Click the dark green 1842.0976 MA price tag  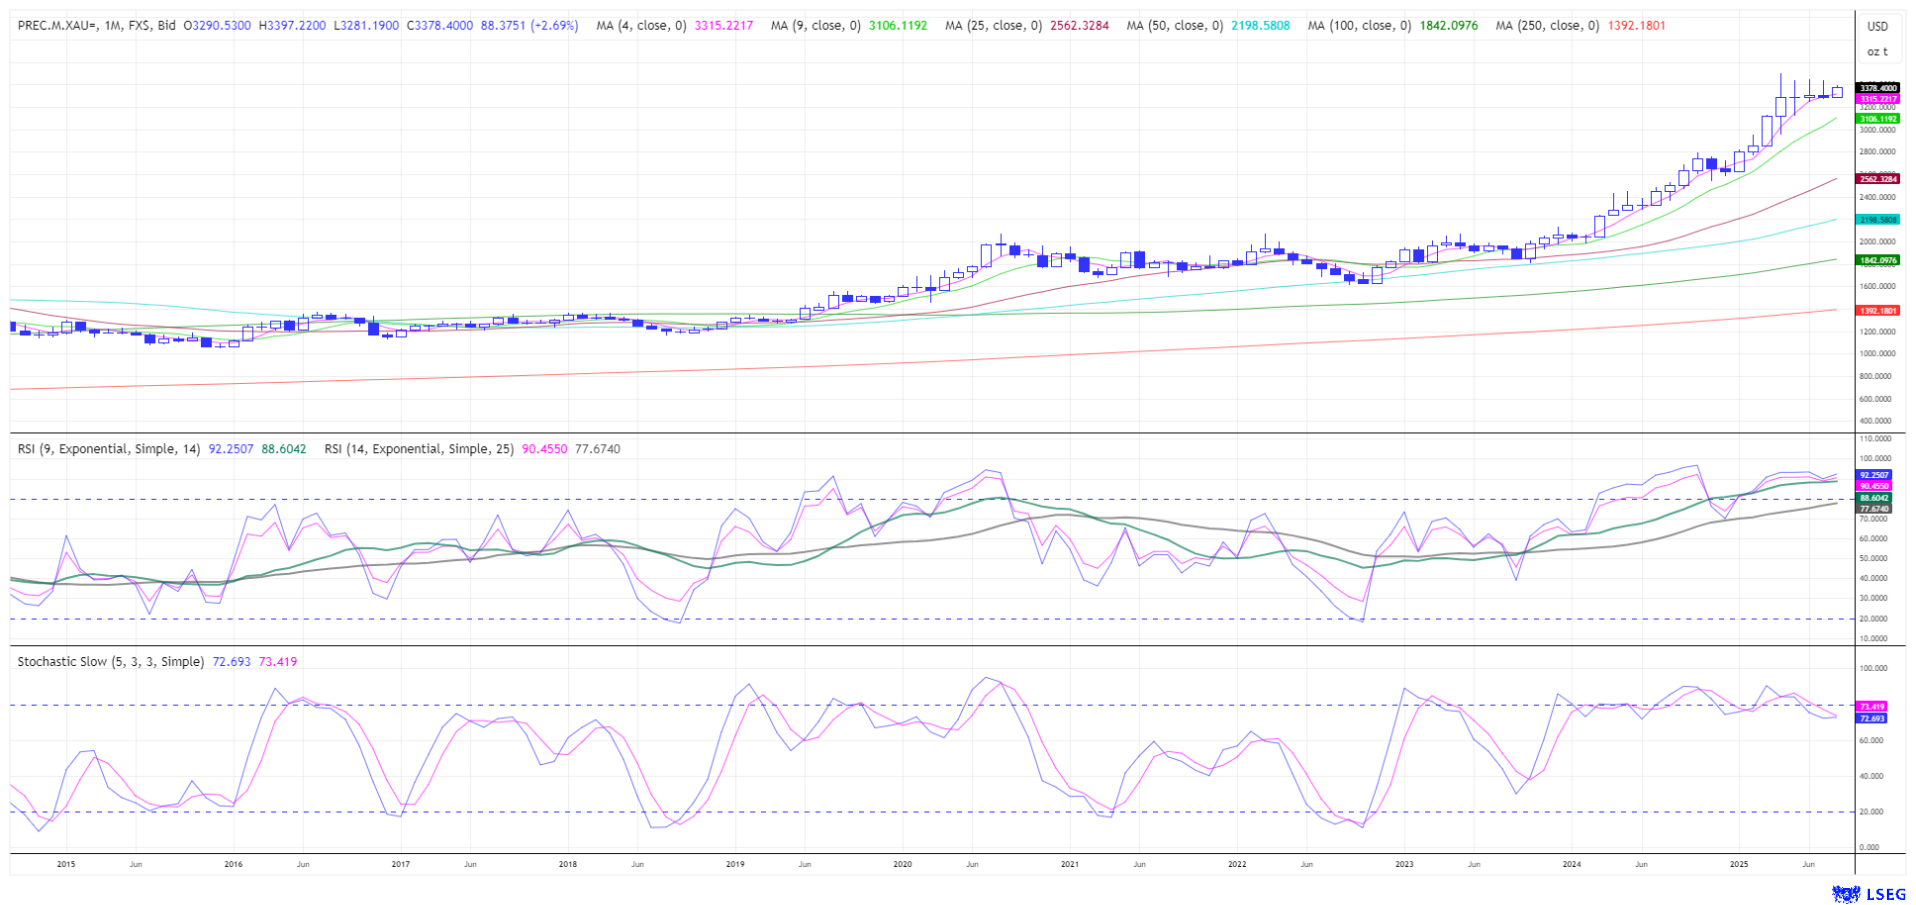(x=1877, y=260)
